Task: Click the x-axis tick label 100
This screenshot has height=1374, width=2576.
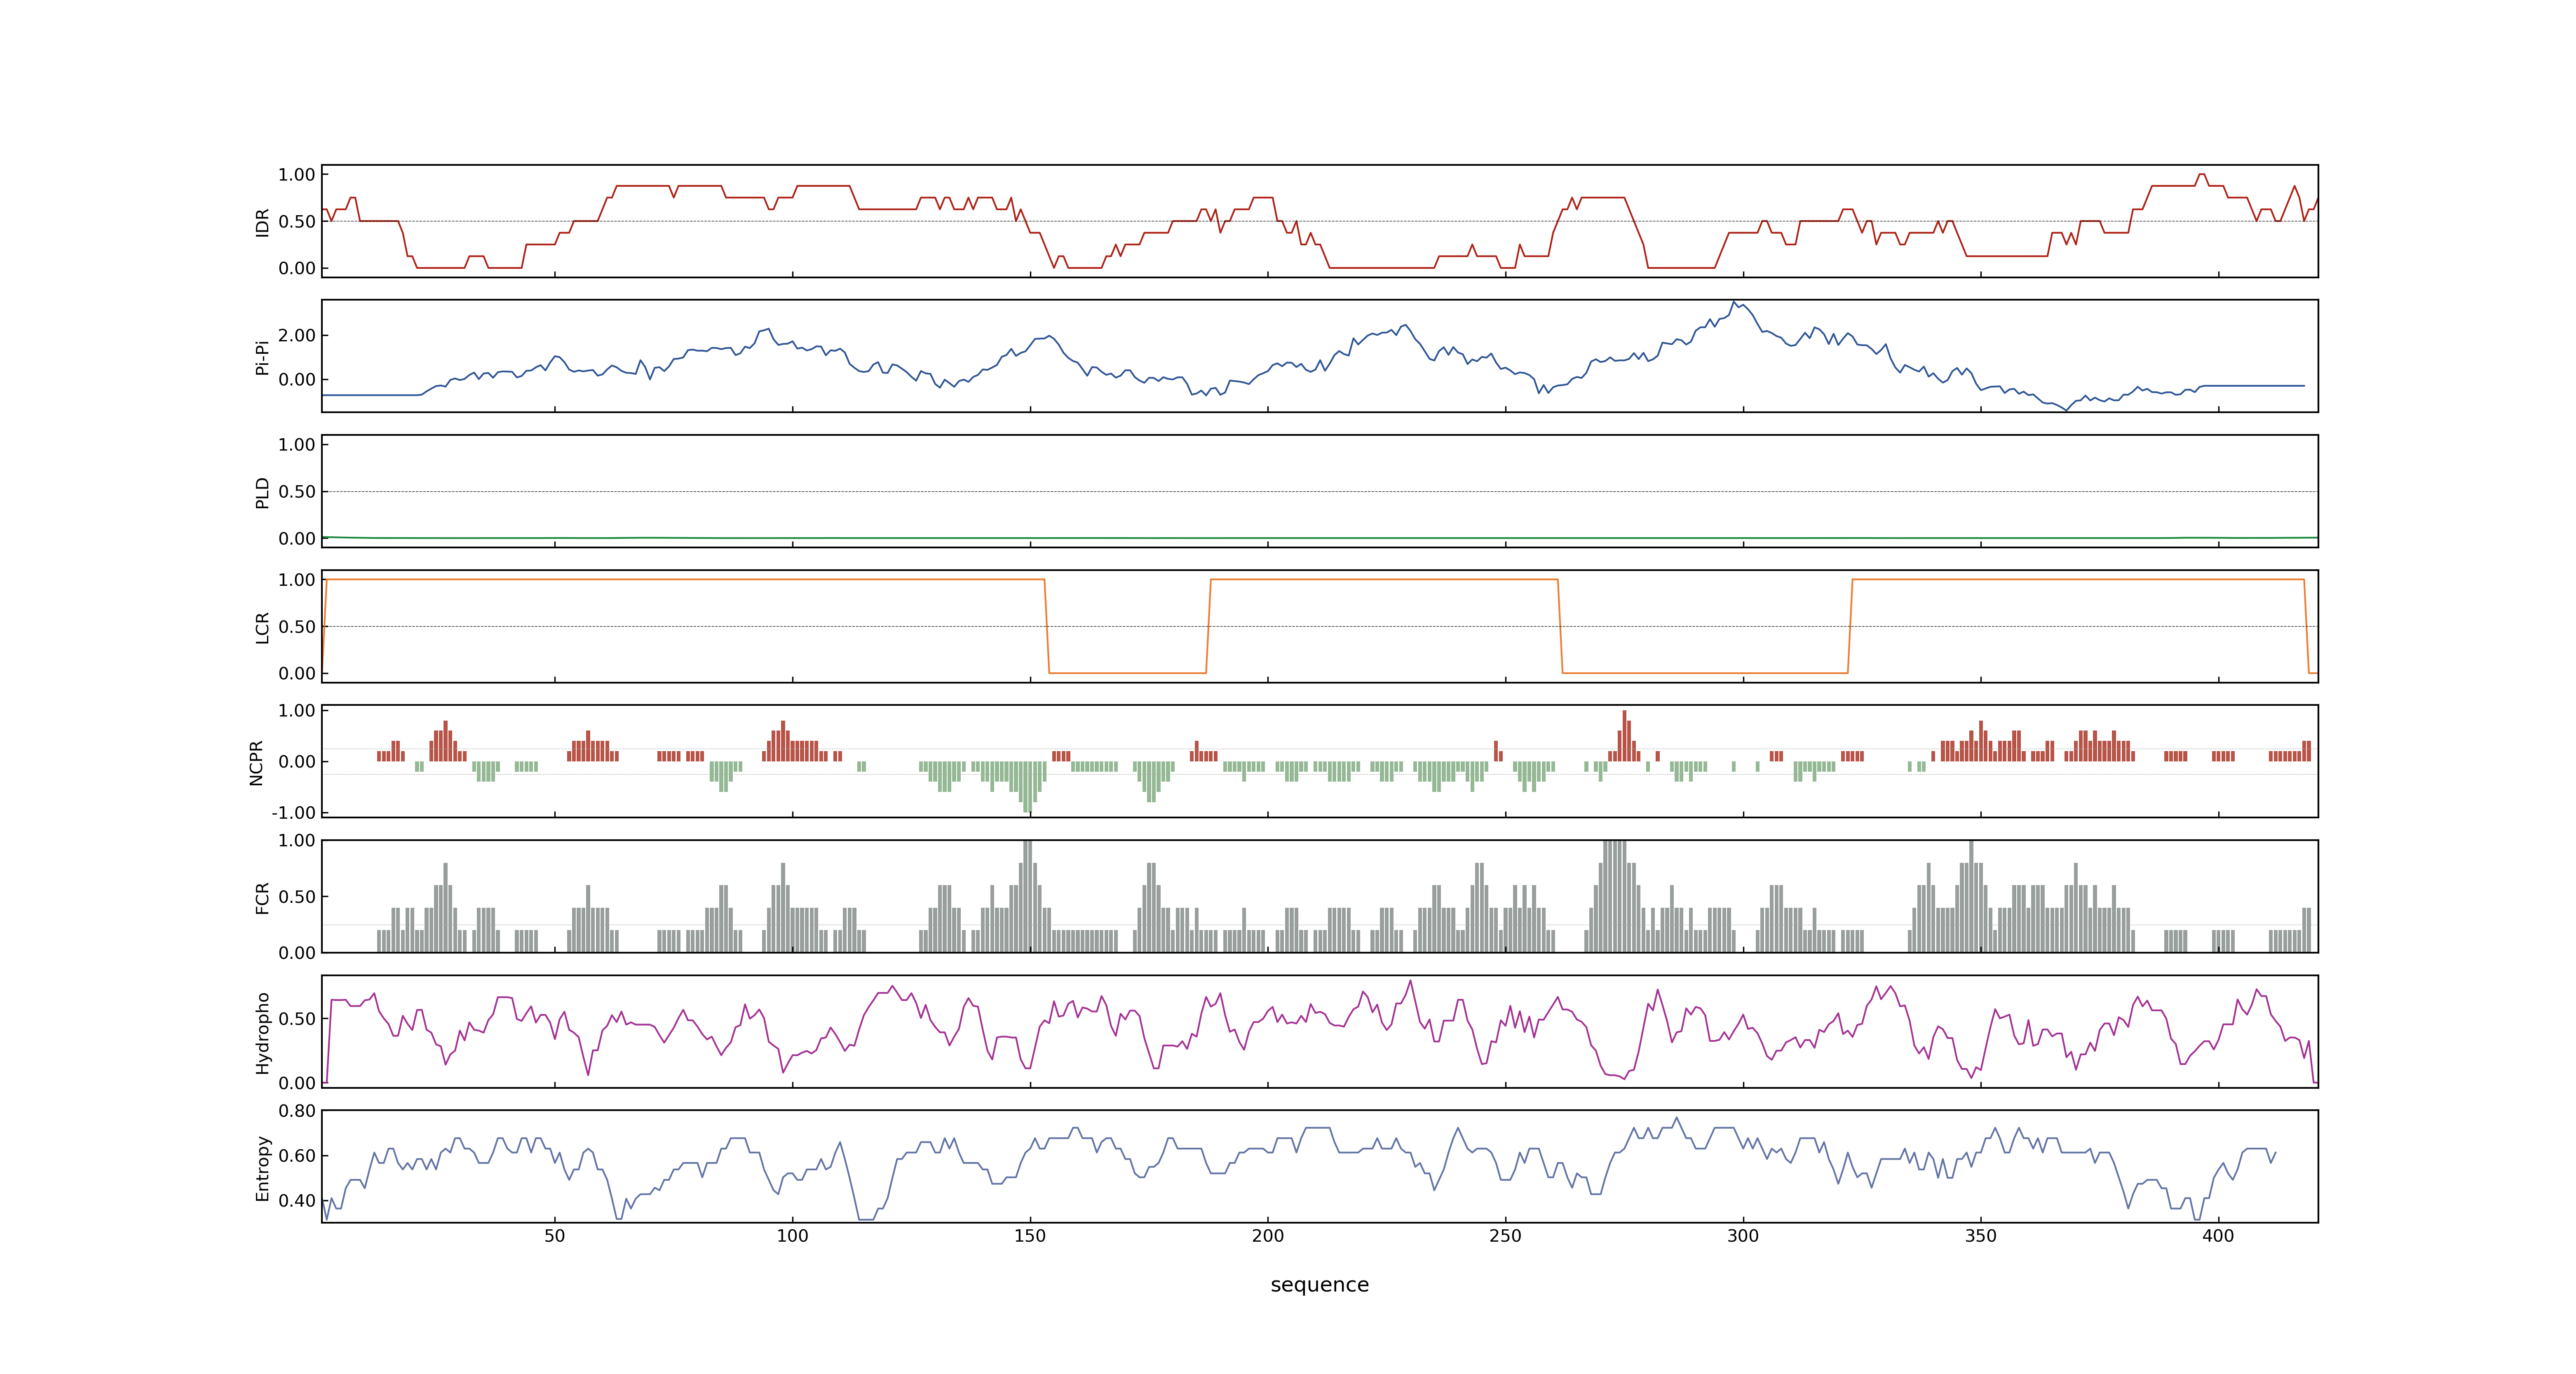Action: 792,1235
